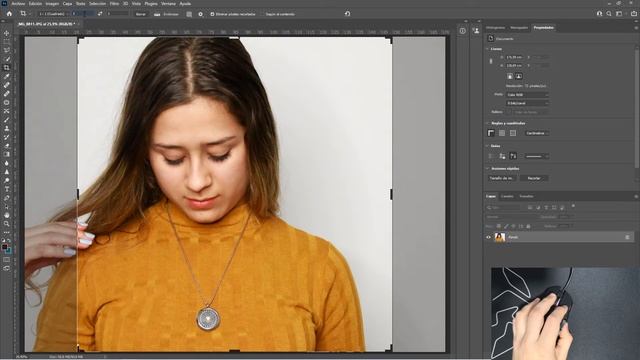Viewport: 640px width, 360px height.
Task: Swap crop width and height arrows
Action: pyautogui.click(x=100, y=13)
